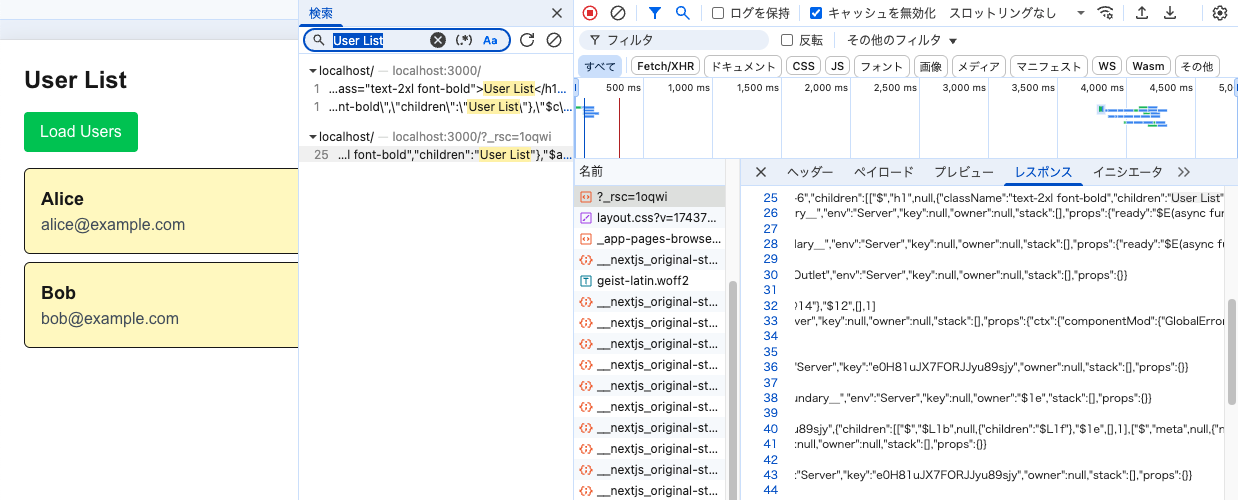Open the スロットリングなし throttling dropdown
The image size is (1238, 500).
[1016, 13]
